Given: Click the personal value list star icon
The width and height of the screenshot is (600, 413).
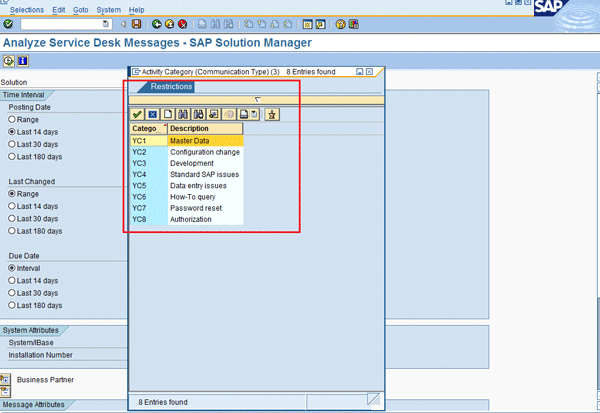Looking at the screenshot, I should [272, 114].
